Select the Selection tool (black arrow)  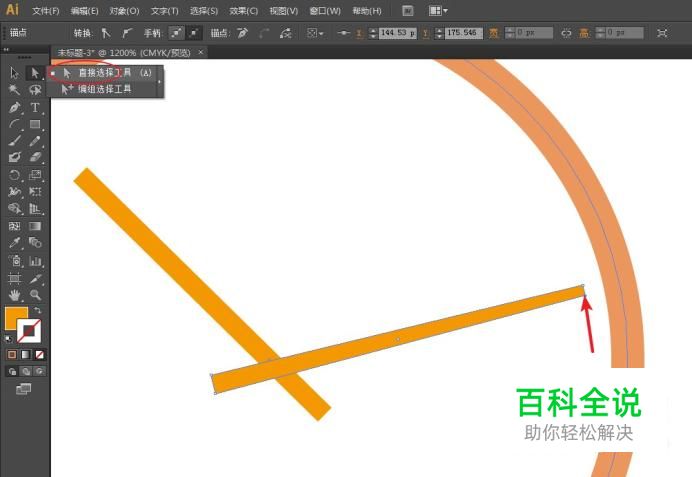[x=14, y=73]
